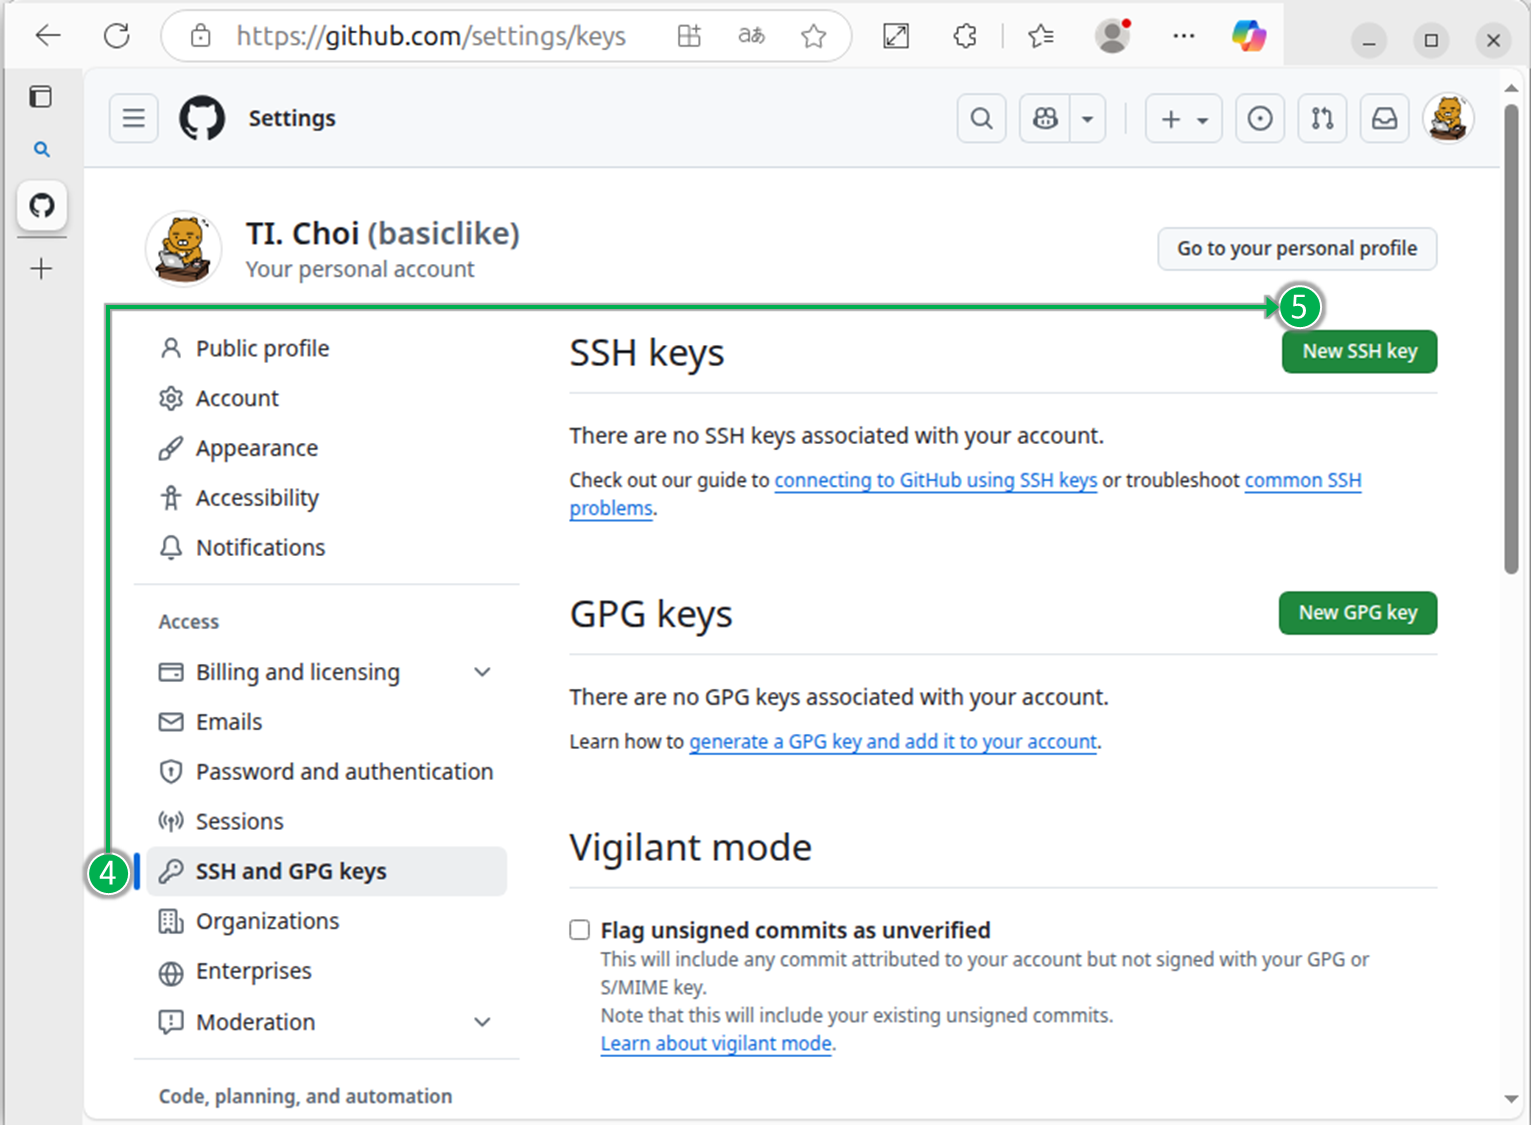Screen dimensions: 1531x1125
Task: Open the notifications inbox icon
Action: pyautogui.click(x=1384, y=118)
